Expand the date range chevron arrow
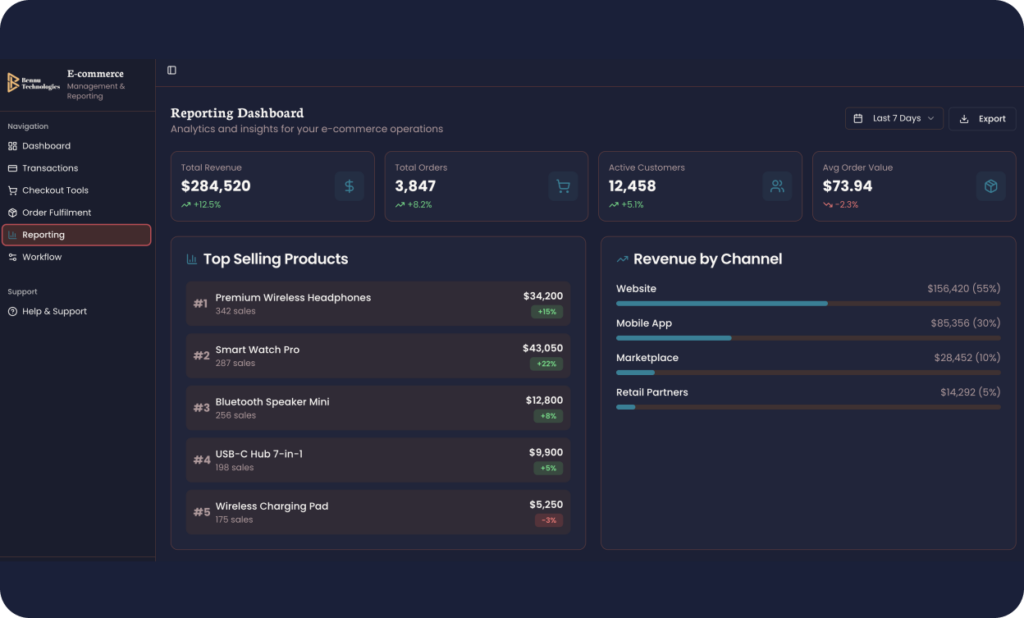Viewport: 1024px width, 618px height. click(931, 118)
